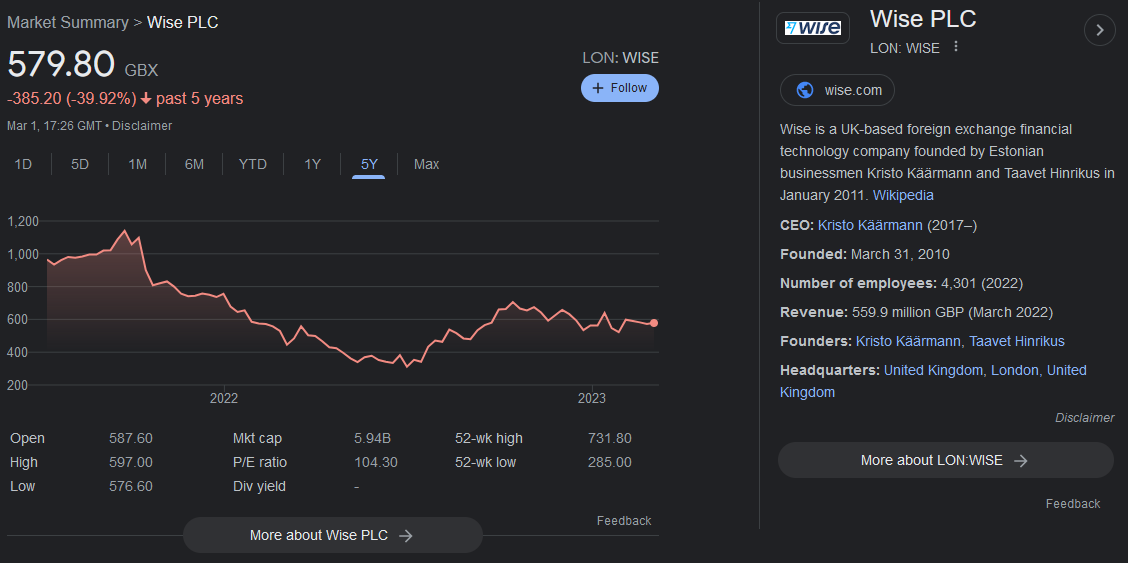The width and height of the screenshot is (1128, 563).
Task: Click the chart's current price endpoint dot
Action: [653, 323]
